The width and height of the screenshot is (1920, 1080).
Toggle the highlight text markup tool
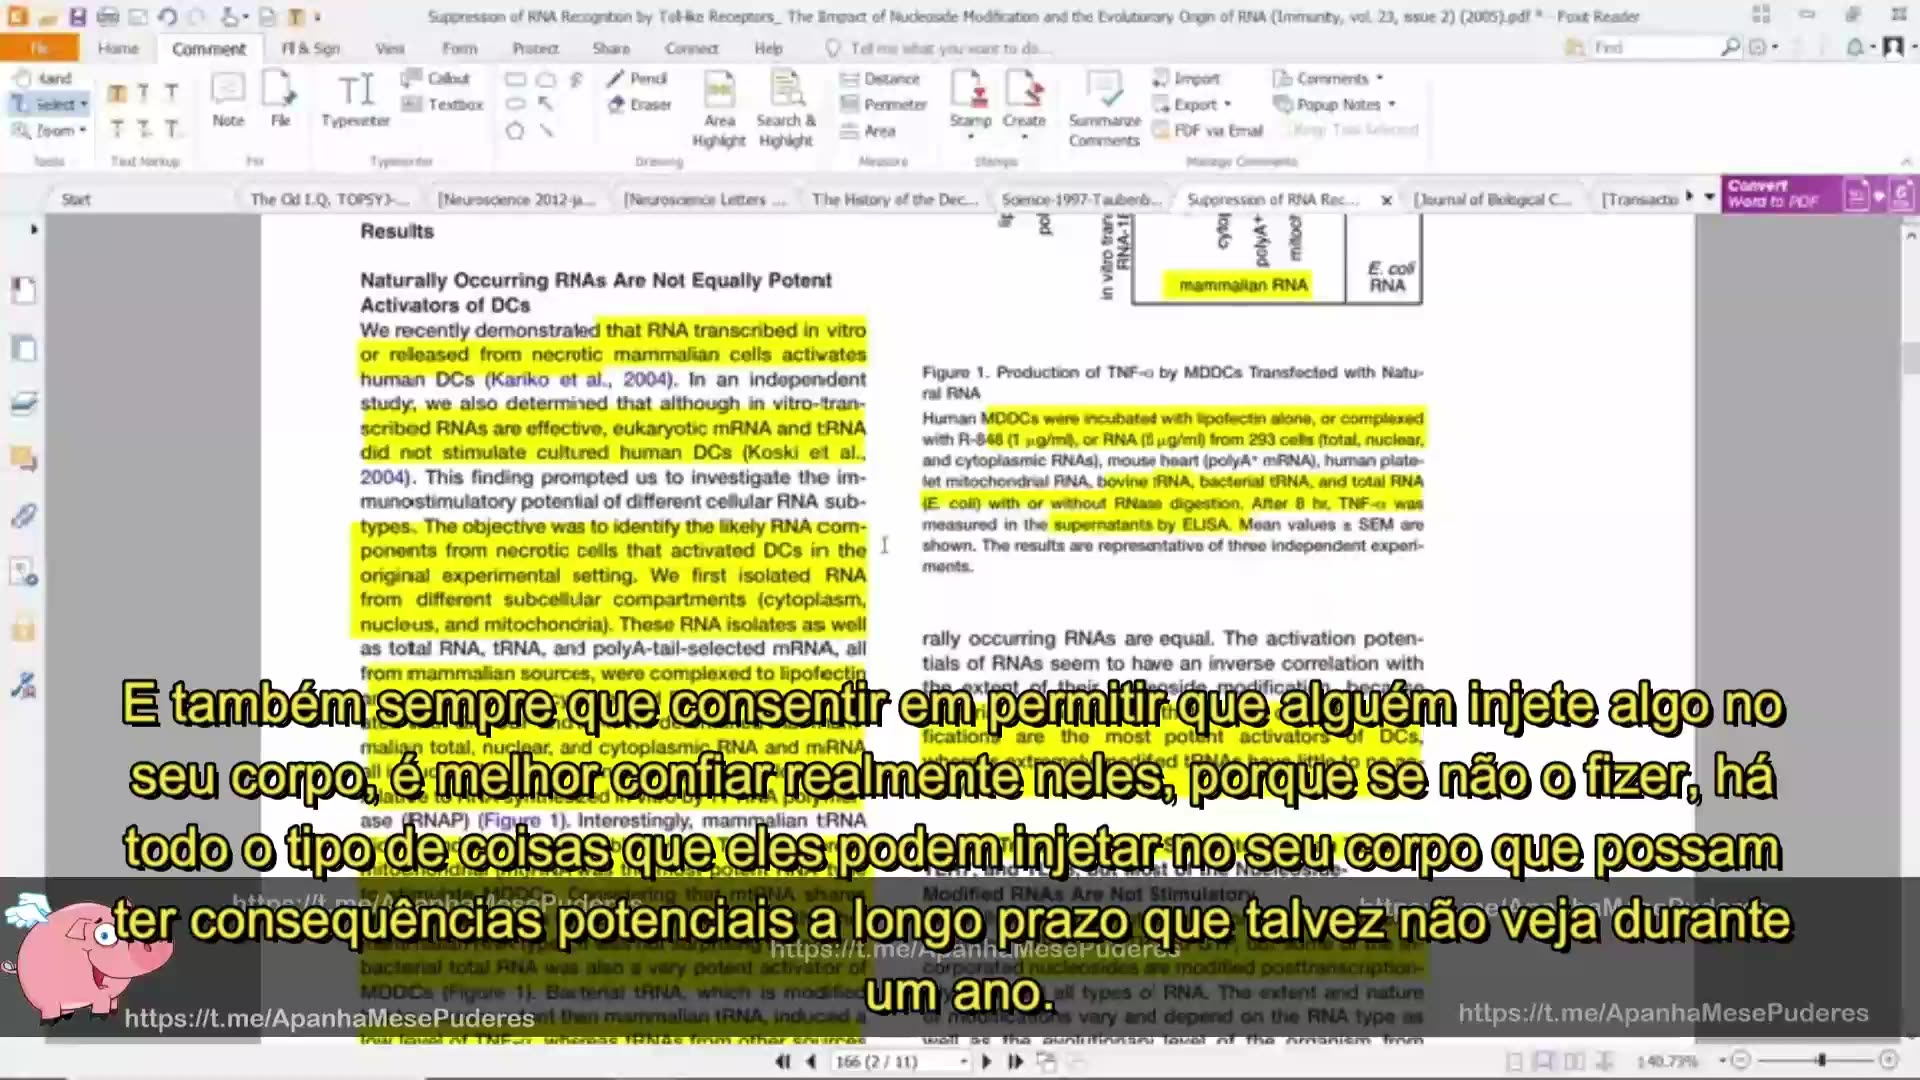click(117, 93)
